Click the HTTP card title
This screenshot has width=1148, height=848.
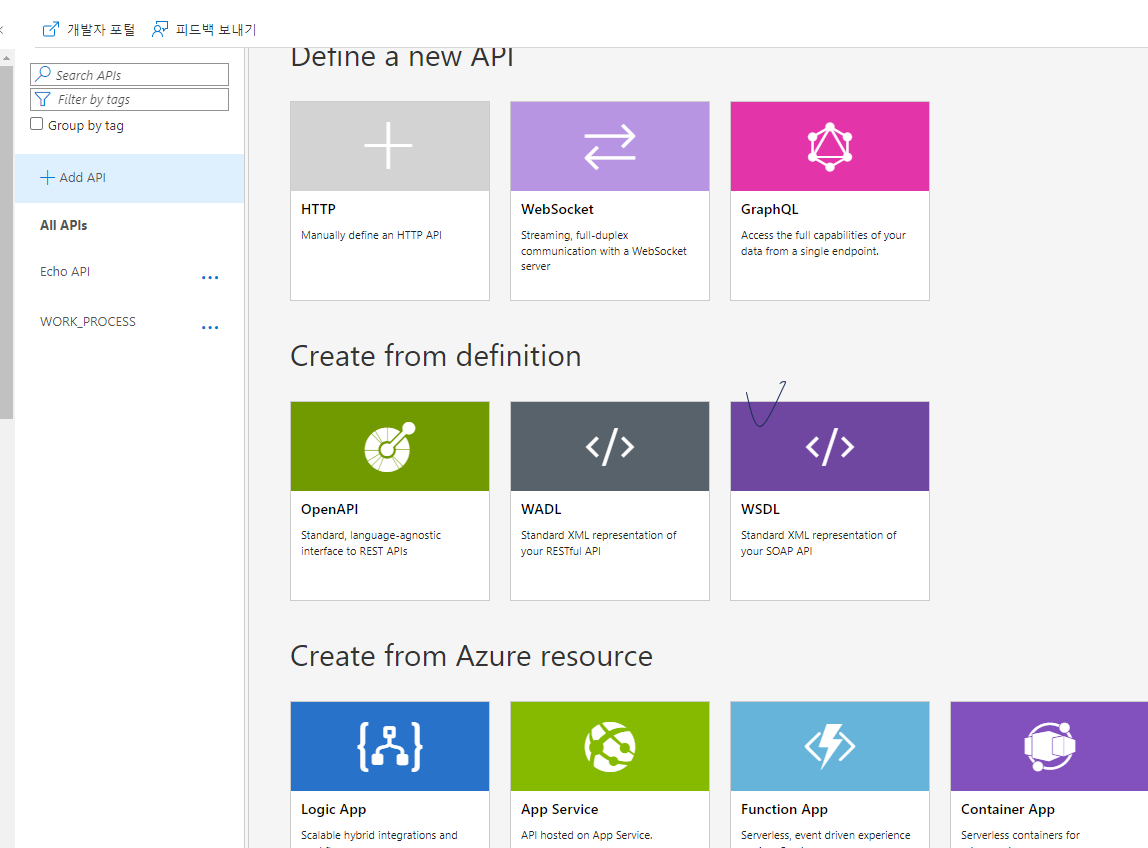click(x=318, y=209)
